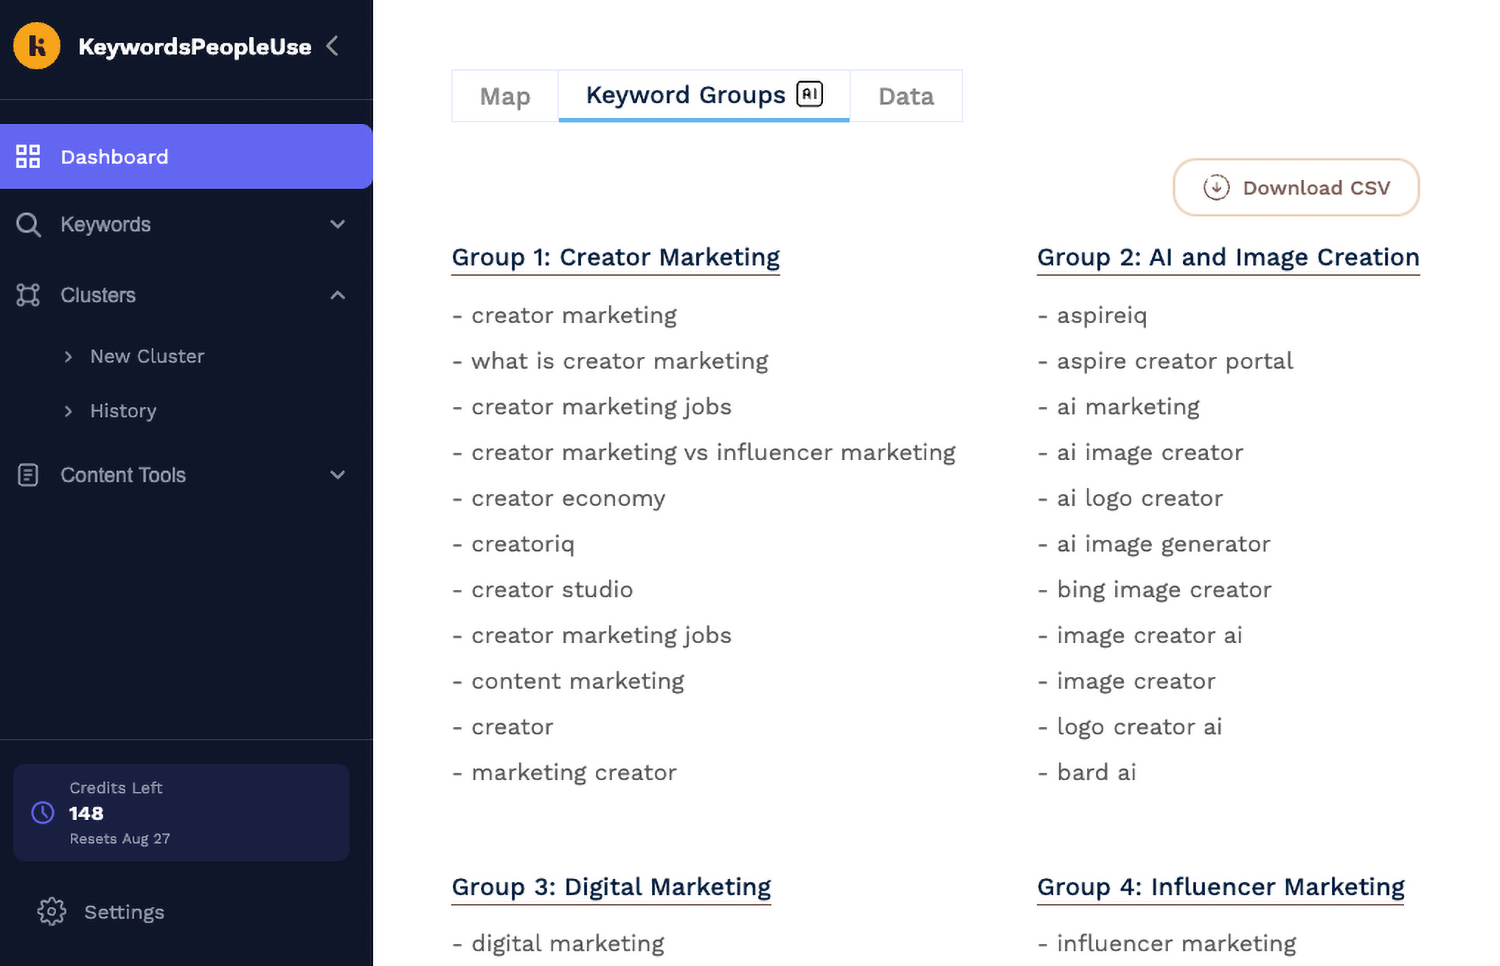
Task: Click the keyword 'aspire creator portal'
Action: (x=1175, y=361)
